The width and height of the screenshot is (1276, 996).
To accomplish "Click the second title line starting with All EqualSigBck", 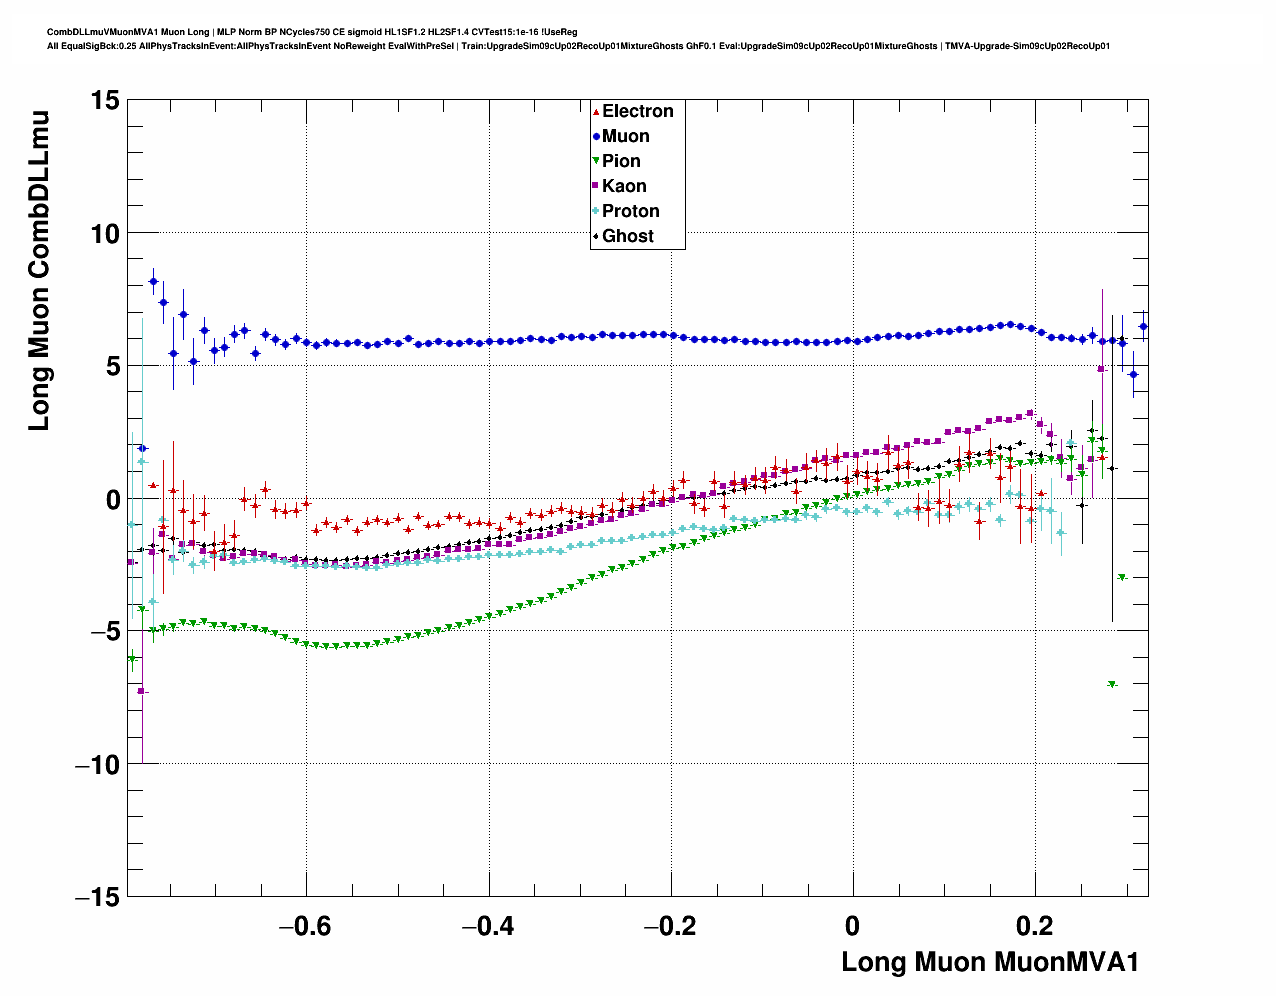I will click(578, 46).
